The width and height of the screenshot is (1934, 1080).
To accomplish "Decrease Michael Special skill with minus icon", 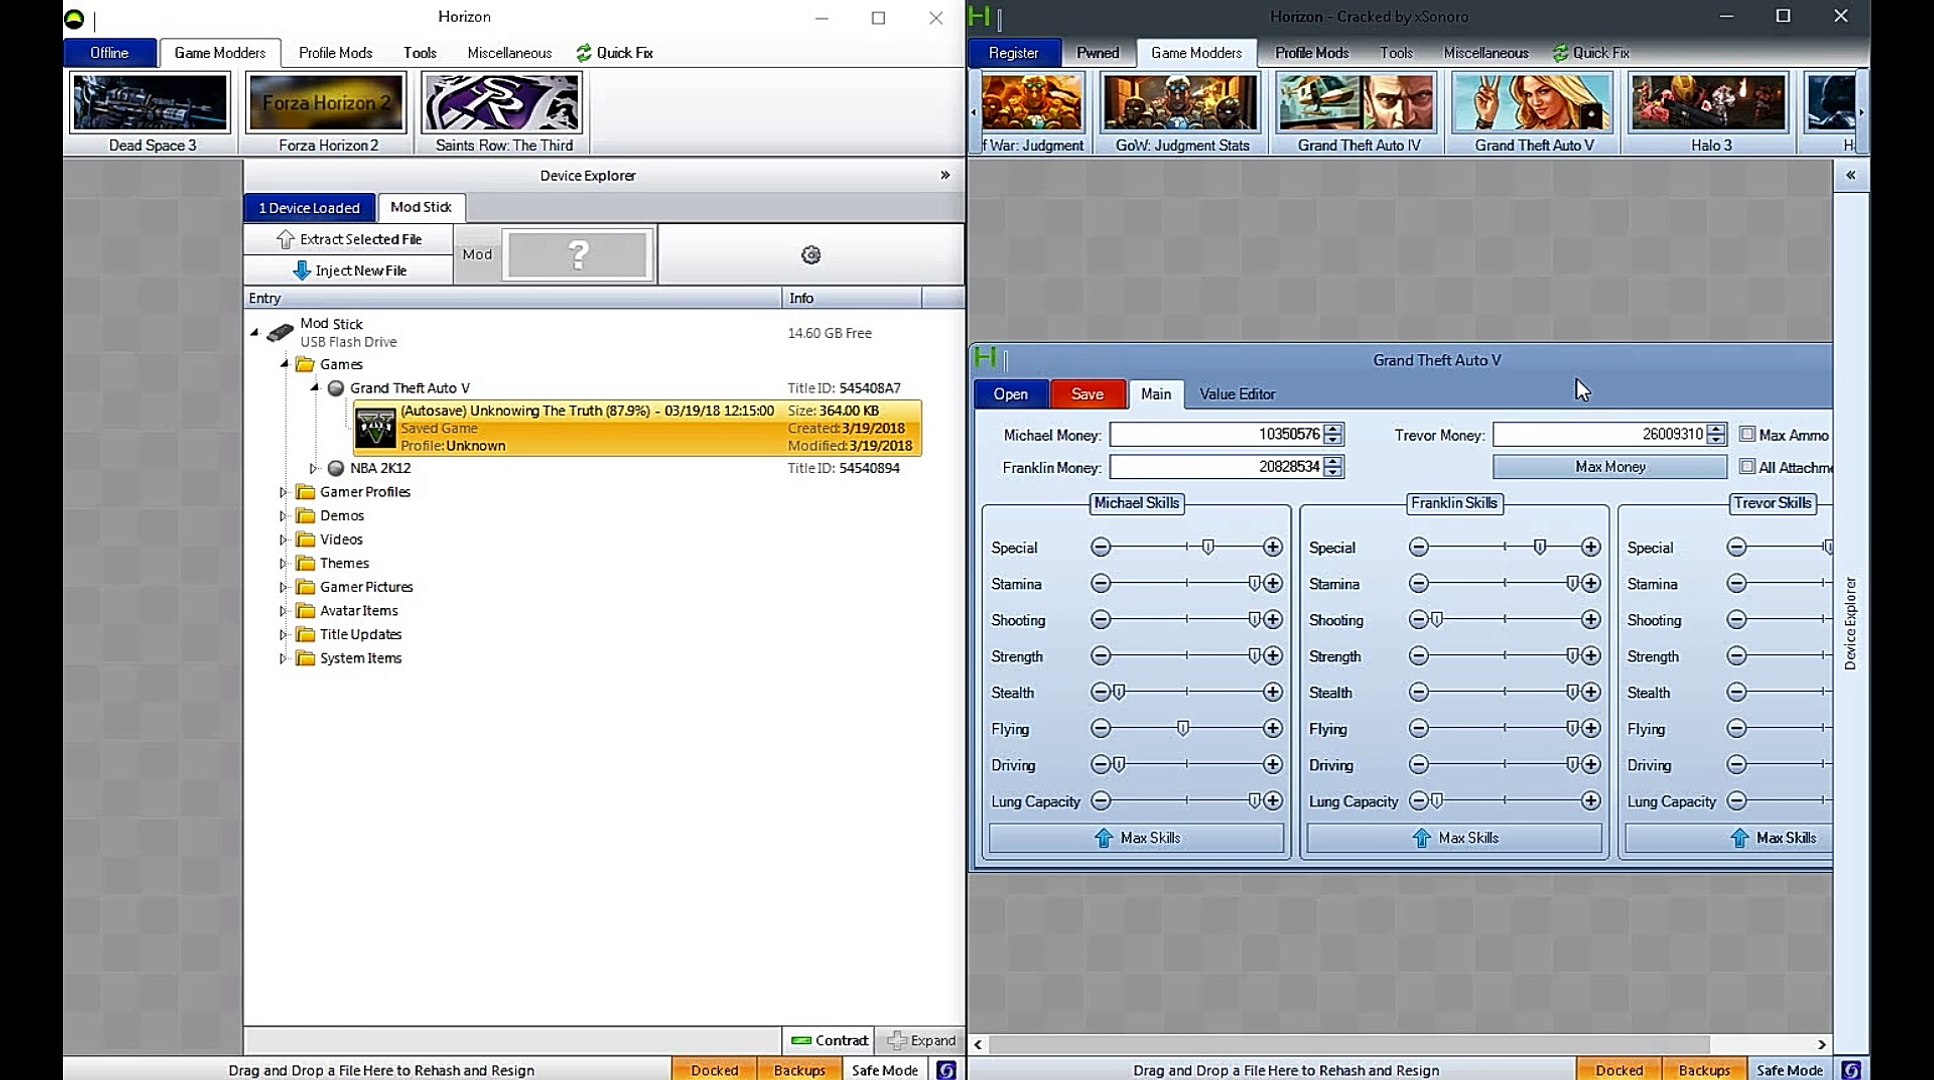I will pos(1101,547).
